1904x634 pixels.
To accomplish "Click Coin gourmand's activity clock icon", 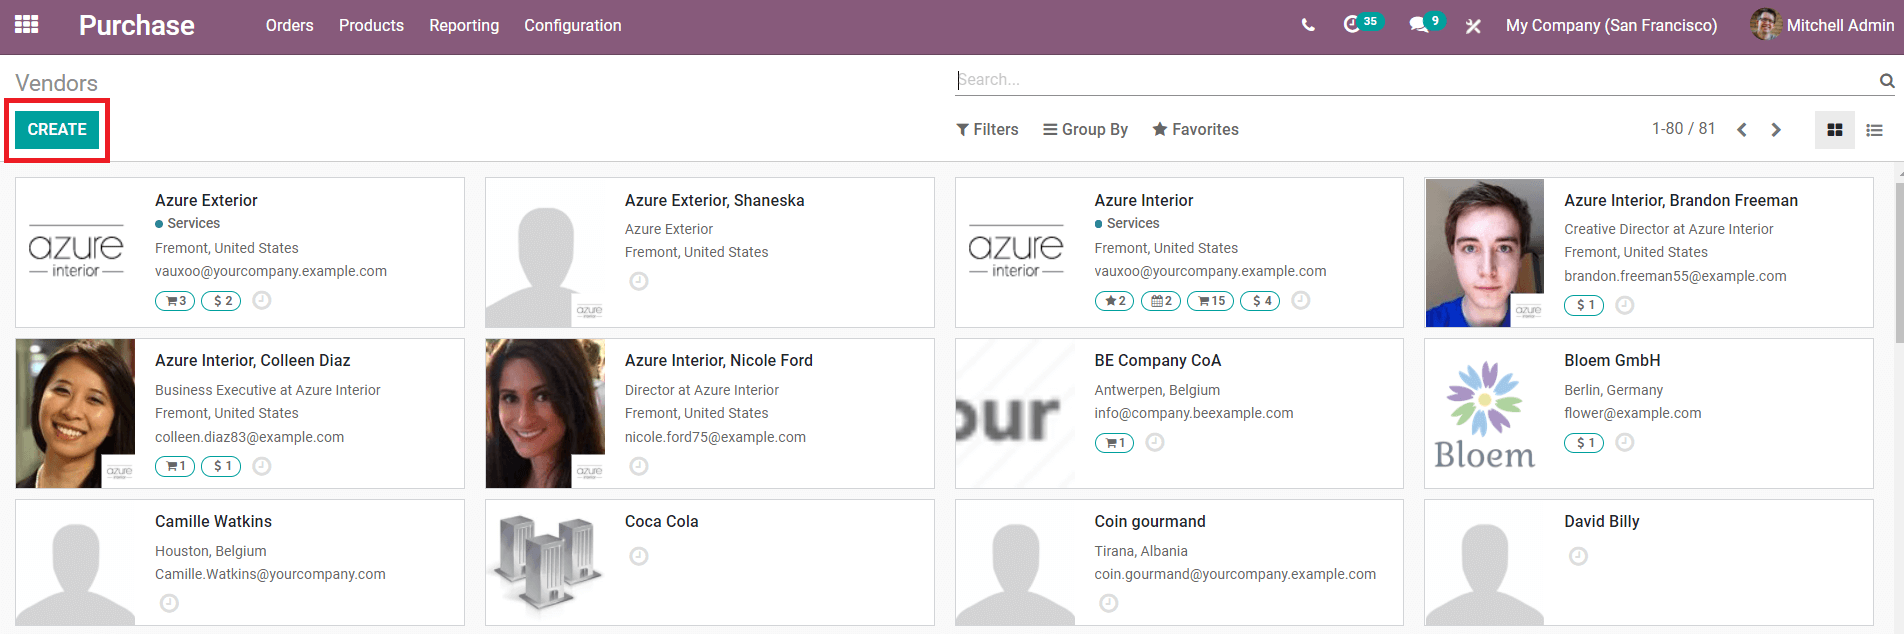I will click(x=1109, y=603).
